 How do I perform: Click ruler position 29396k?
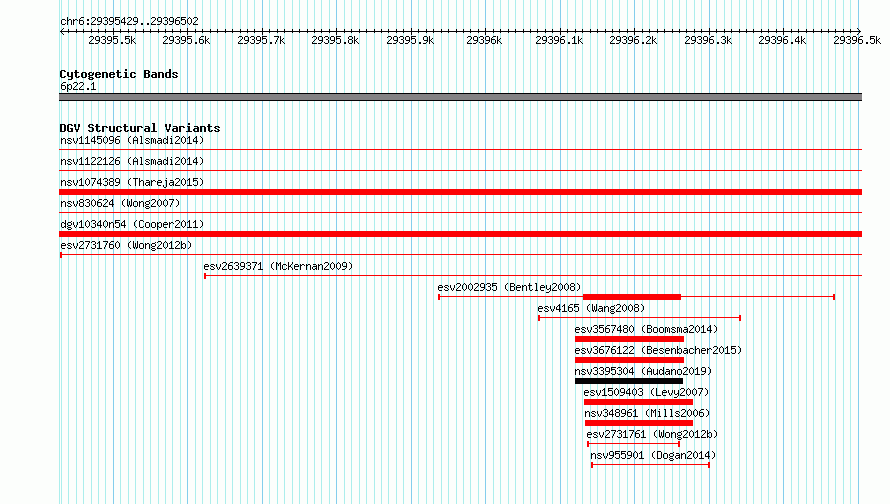[484, 40]
